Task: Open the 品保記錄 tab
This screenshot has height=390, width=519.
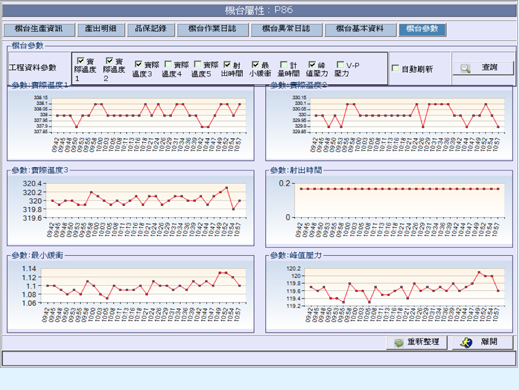Action: pos(151,30)
